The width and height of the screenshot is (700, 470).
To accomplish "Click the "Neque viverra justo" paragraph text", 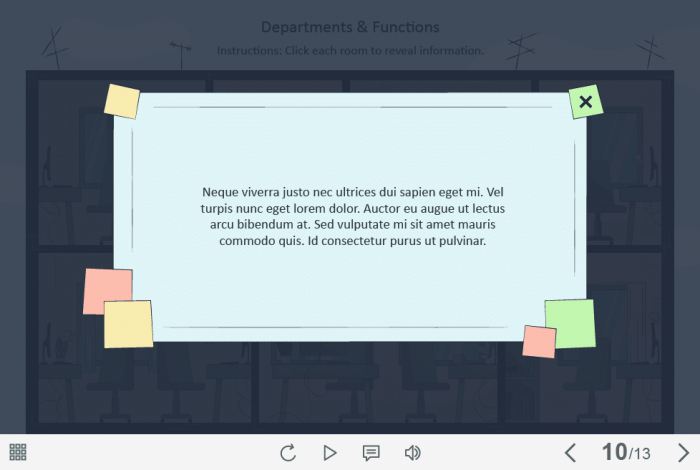I will click(x=353, y=216).
